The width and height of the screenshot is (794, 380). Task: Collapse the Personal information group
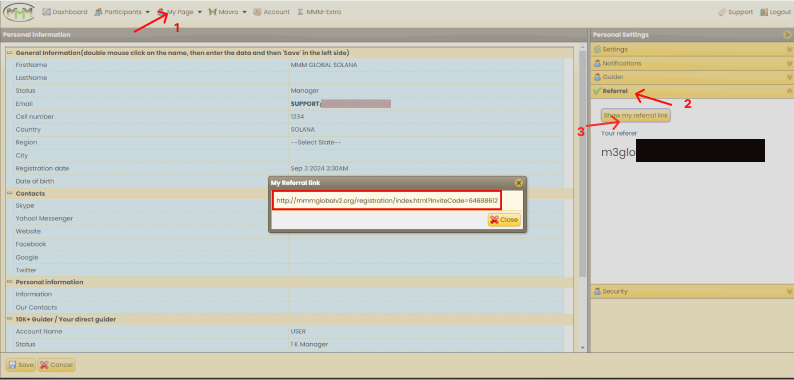[9, 282]
